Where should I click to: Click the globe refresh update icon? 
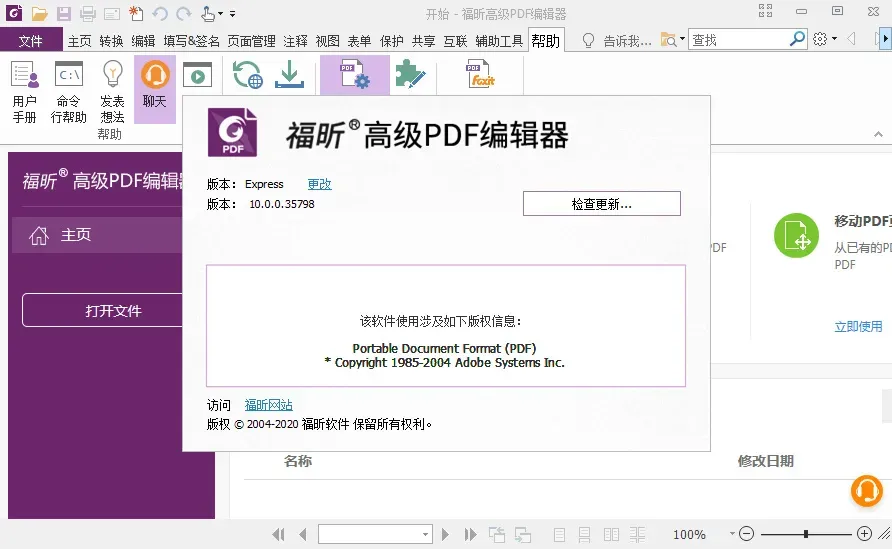tap(247, 75)
